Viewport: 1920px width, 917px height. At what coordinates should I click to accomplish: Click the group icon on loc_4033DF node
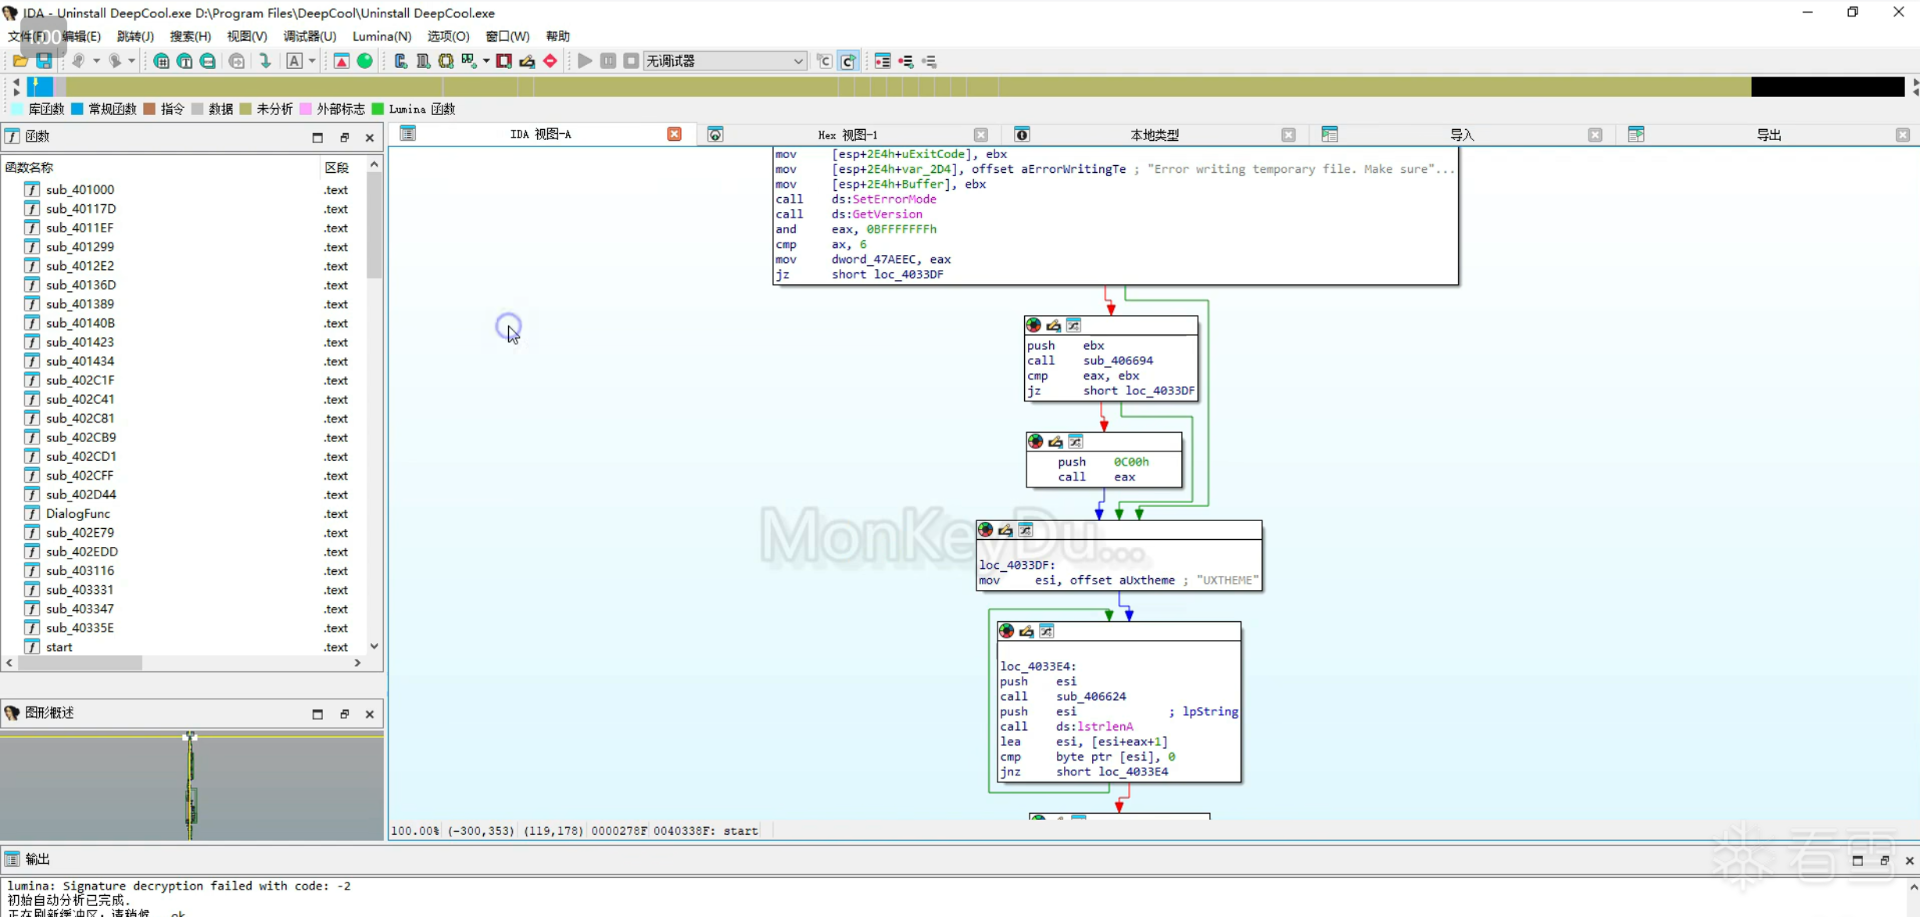coord(1025,530)
